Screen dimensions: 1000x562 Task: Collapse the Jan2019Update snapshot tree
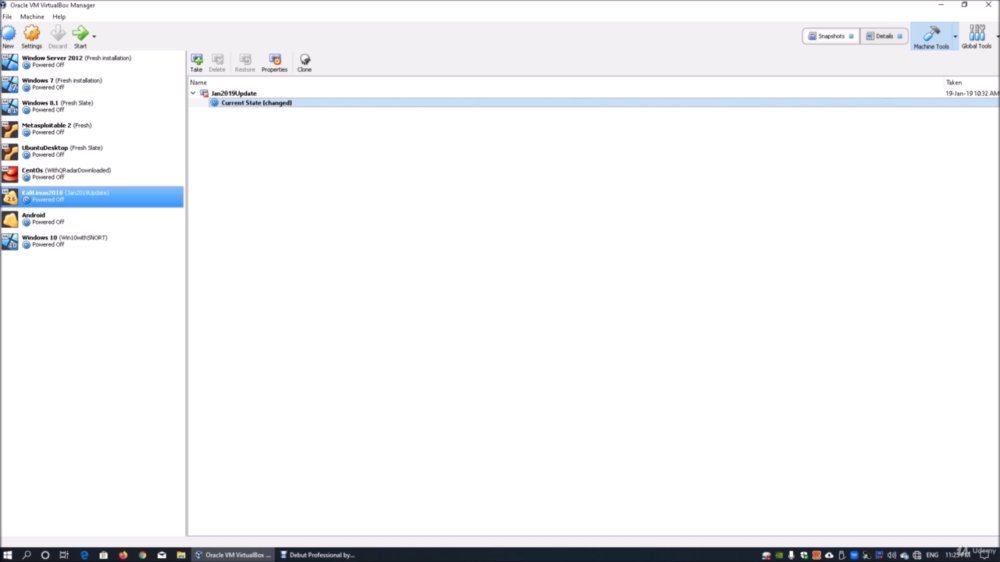193,93
